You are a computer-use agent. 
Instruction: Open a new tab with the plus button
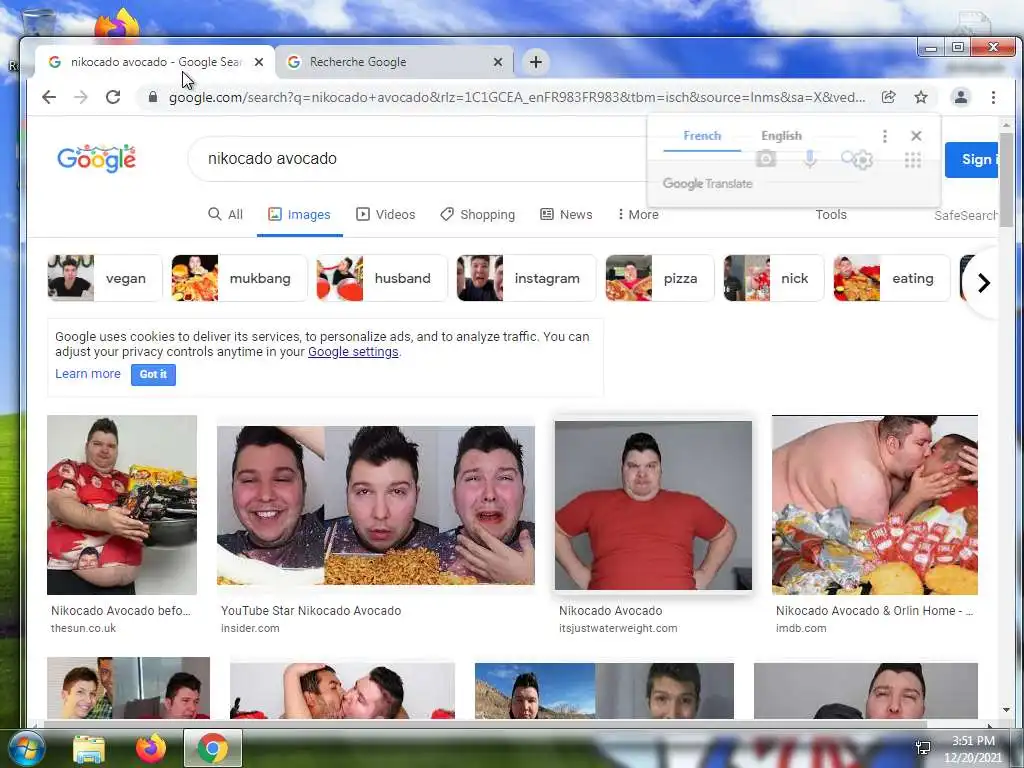point(536,62)
